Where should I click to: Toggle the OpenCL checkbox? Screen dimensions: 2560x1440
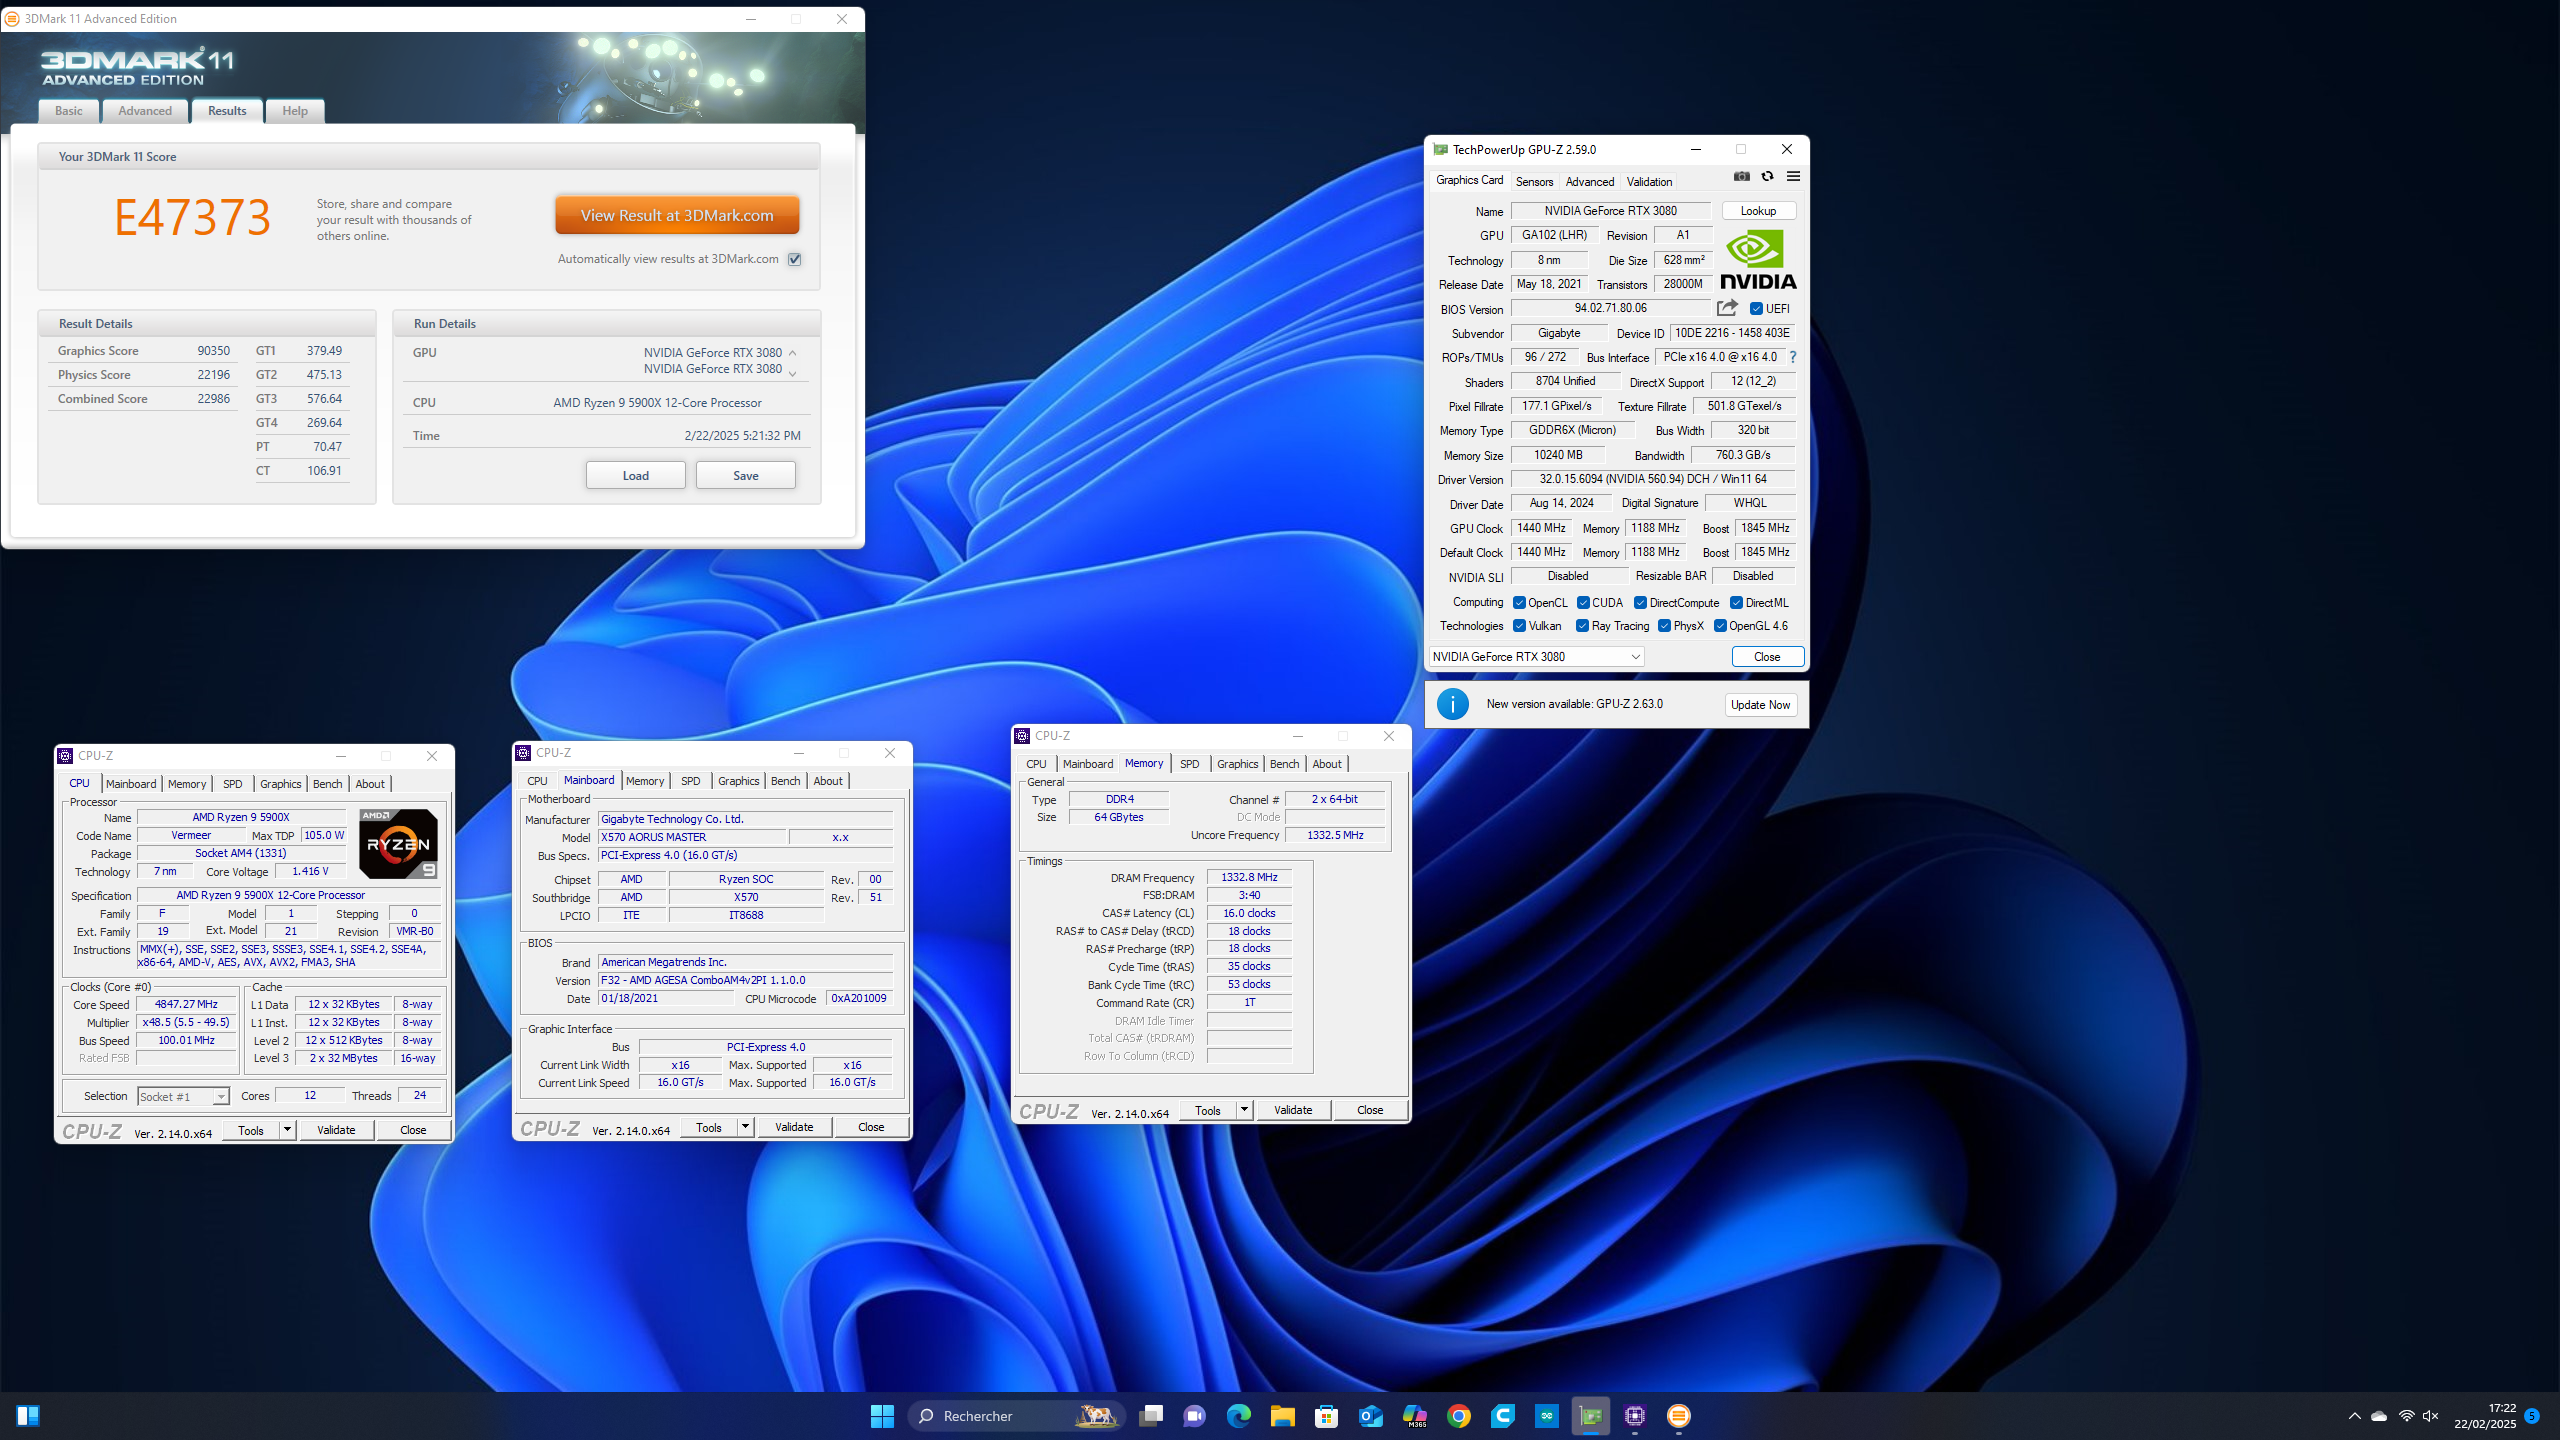point(1519,603)
